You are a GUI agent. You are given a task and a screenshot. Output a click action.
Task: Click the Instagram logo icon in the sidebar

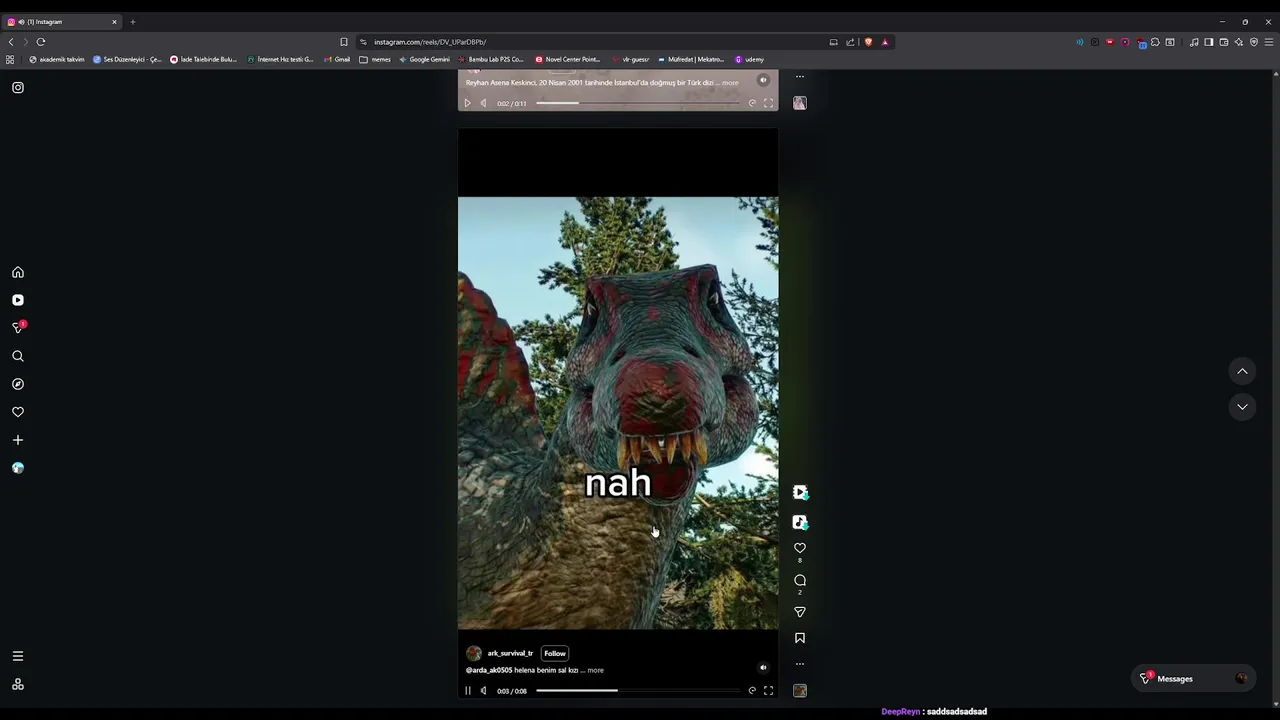[x=18, y=88]
